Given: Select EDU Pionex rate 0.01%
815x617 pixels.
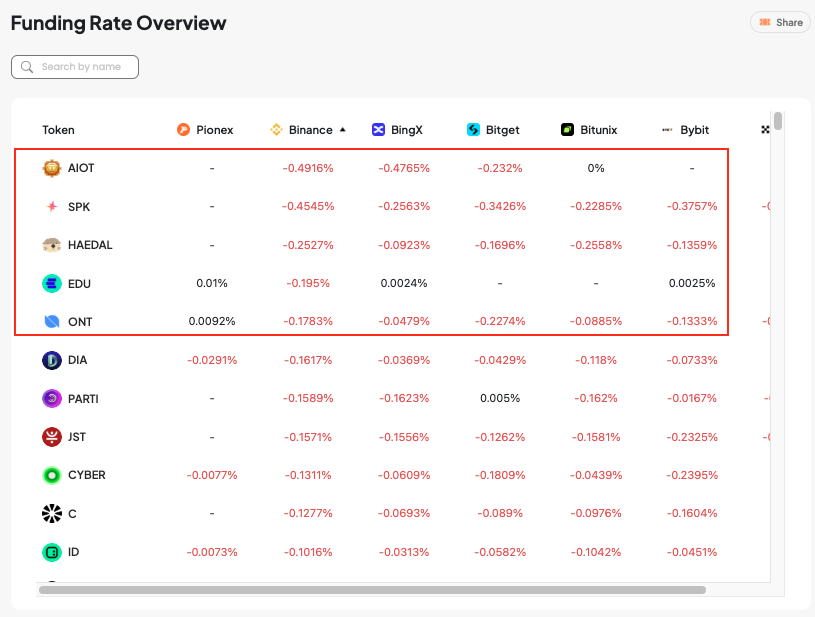Looking at the screenshot, I should 212,283.
